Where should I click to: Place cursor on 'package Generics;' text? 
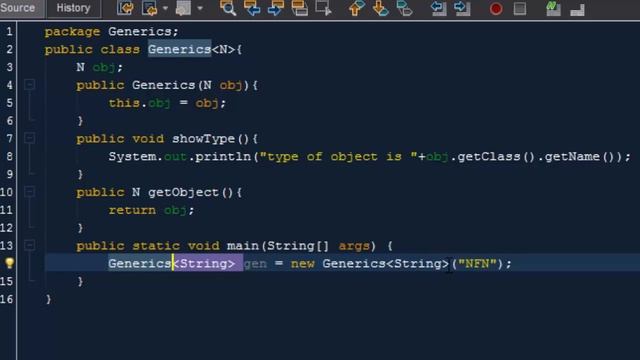(111, 31)
